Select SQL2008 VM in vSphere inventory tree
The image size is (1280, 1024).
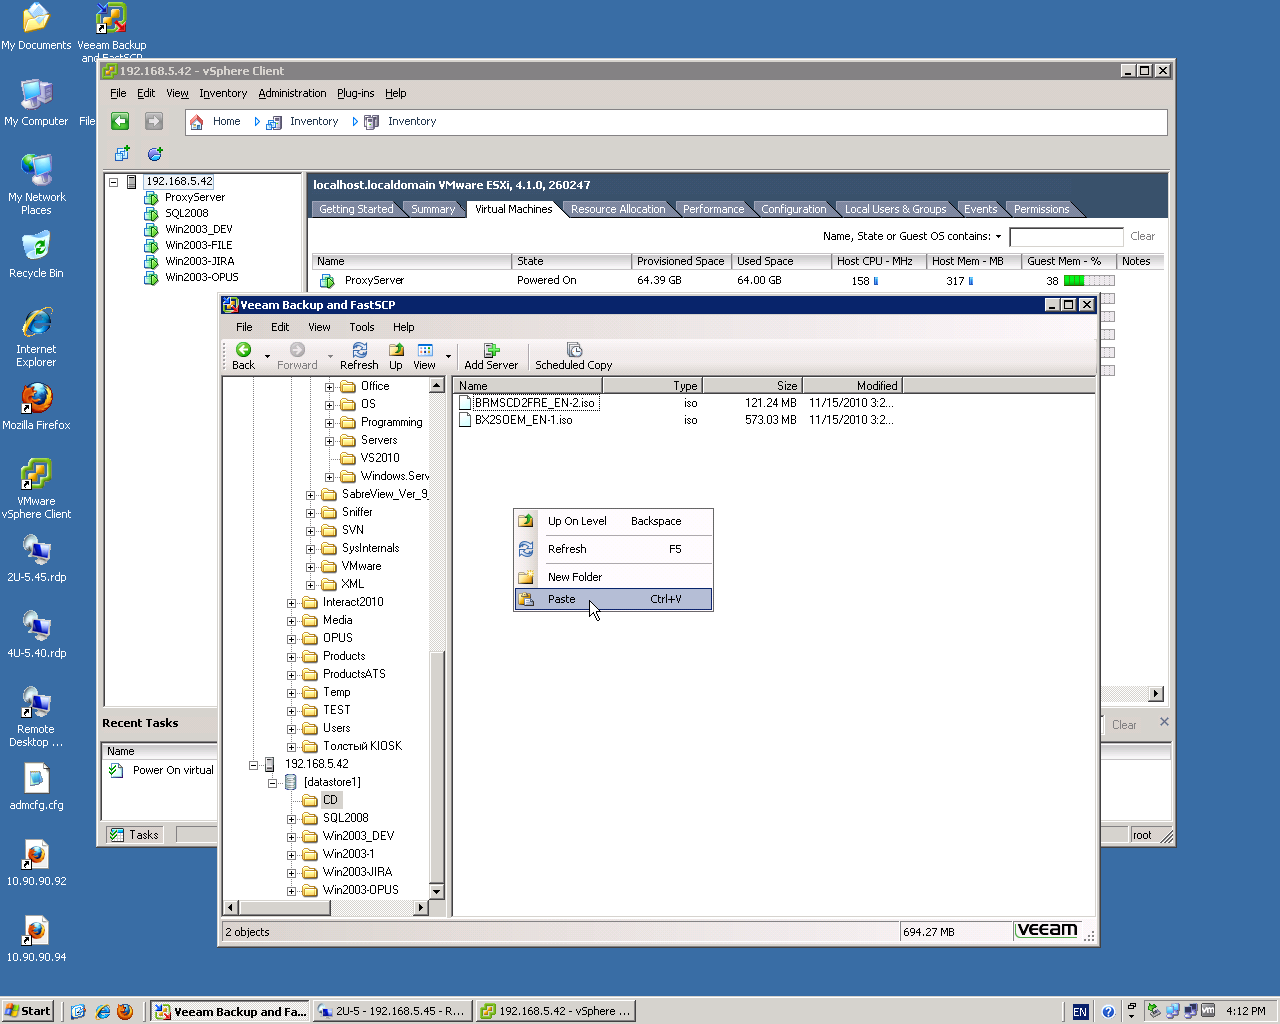point(187,213)
